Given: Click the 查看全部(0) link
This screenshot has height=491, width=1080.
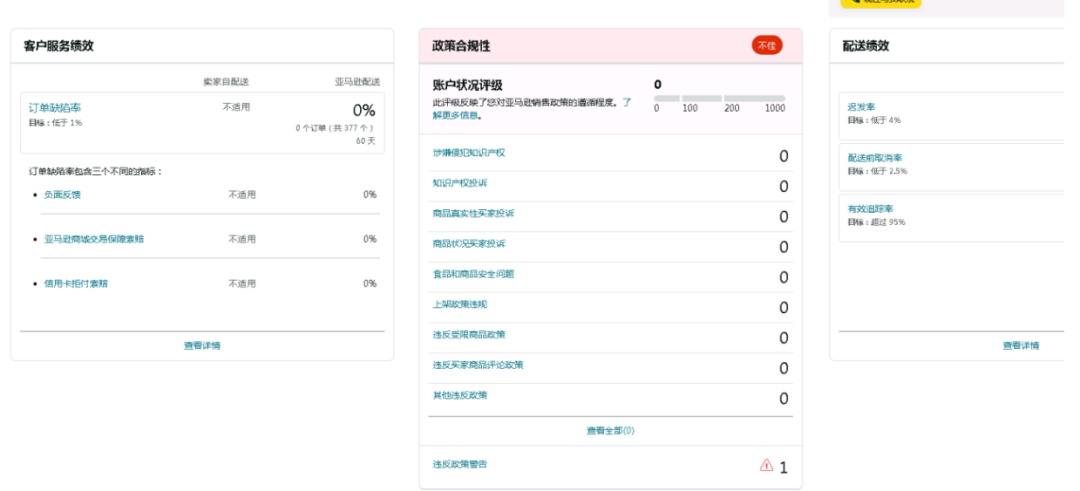Looking at the screenshot, I should tap(610, 430).
